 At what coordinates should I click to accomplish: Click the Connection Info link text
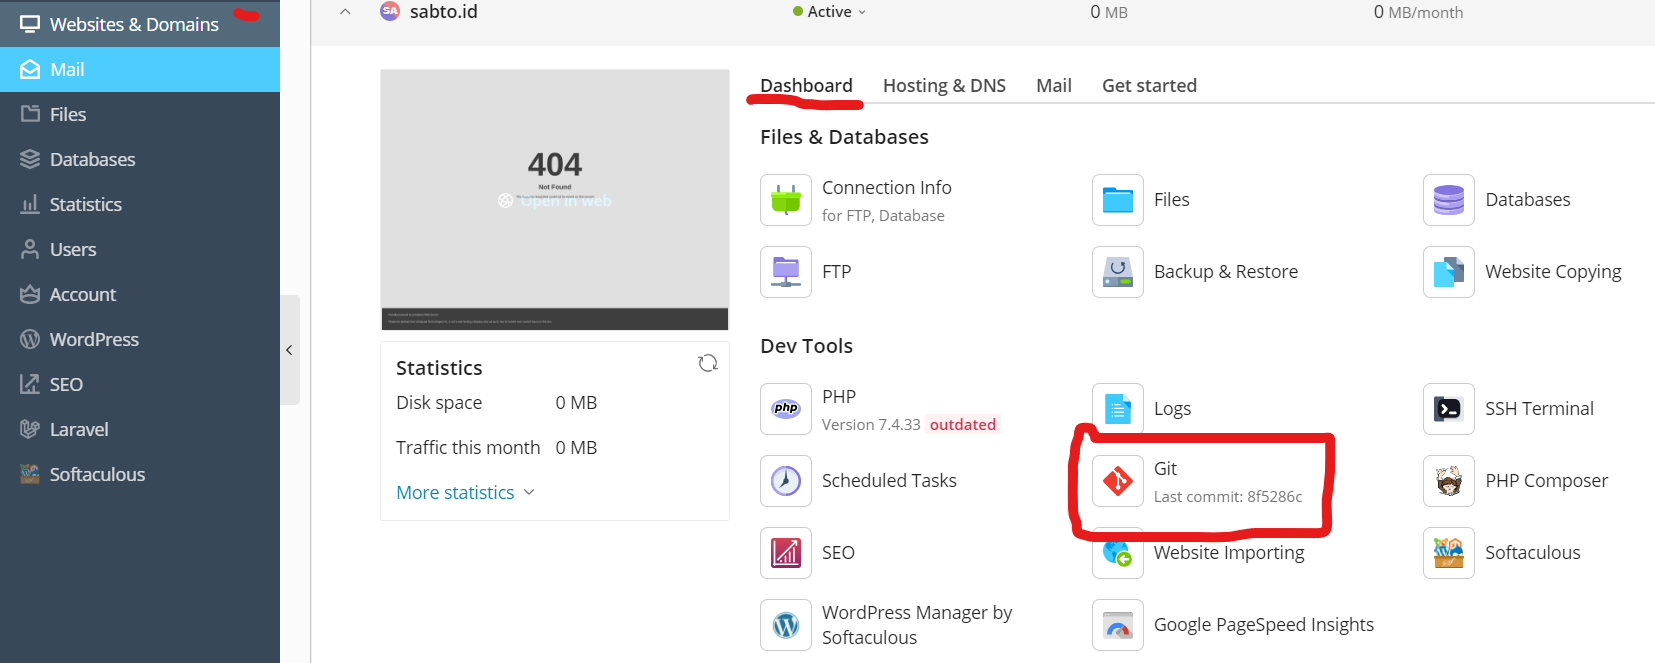click(887, 188)
